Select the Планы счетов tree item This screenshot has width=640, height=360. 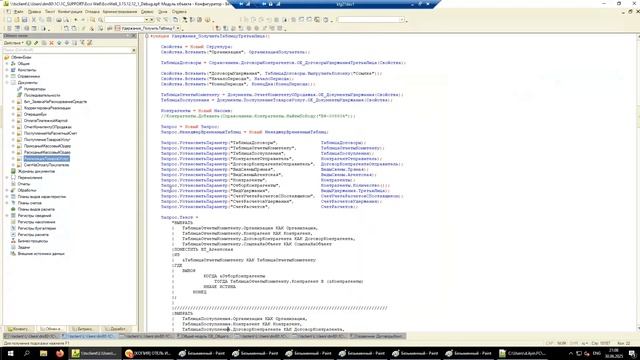click(x=29, y=203)
